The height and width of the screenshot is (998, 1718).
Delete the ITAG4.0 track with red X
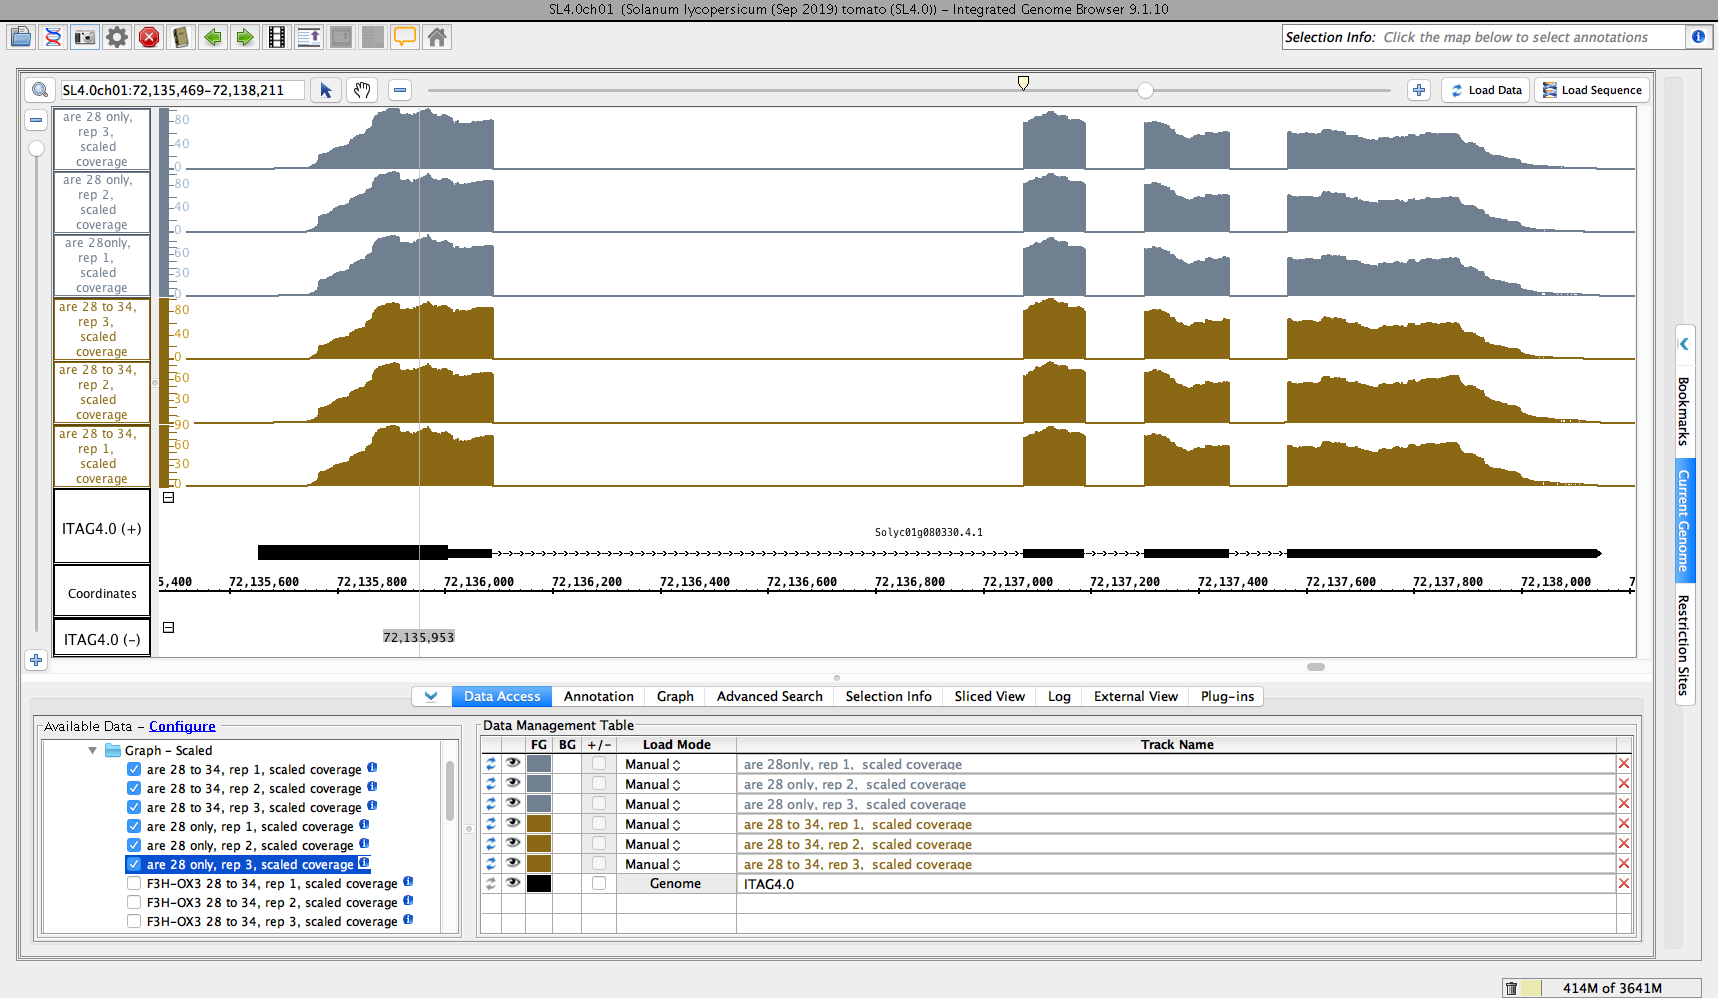tap(1623, 884)
